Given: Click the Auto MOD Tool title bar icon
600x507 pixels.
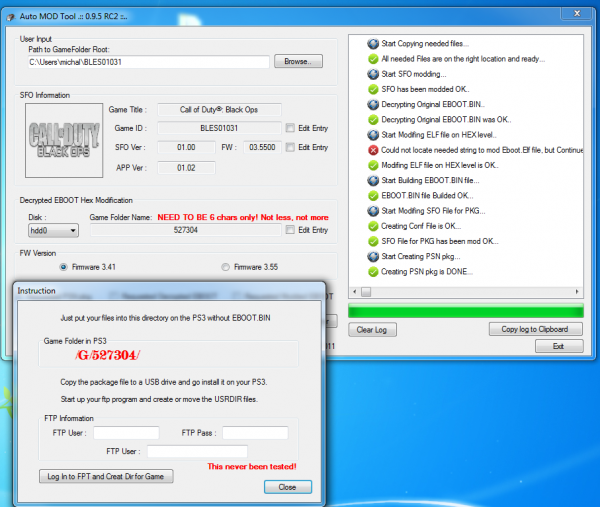Looking at the screenshot, I should pyautogui.click(x=11, y=17).
